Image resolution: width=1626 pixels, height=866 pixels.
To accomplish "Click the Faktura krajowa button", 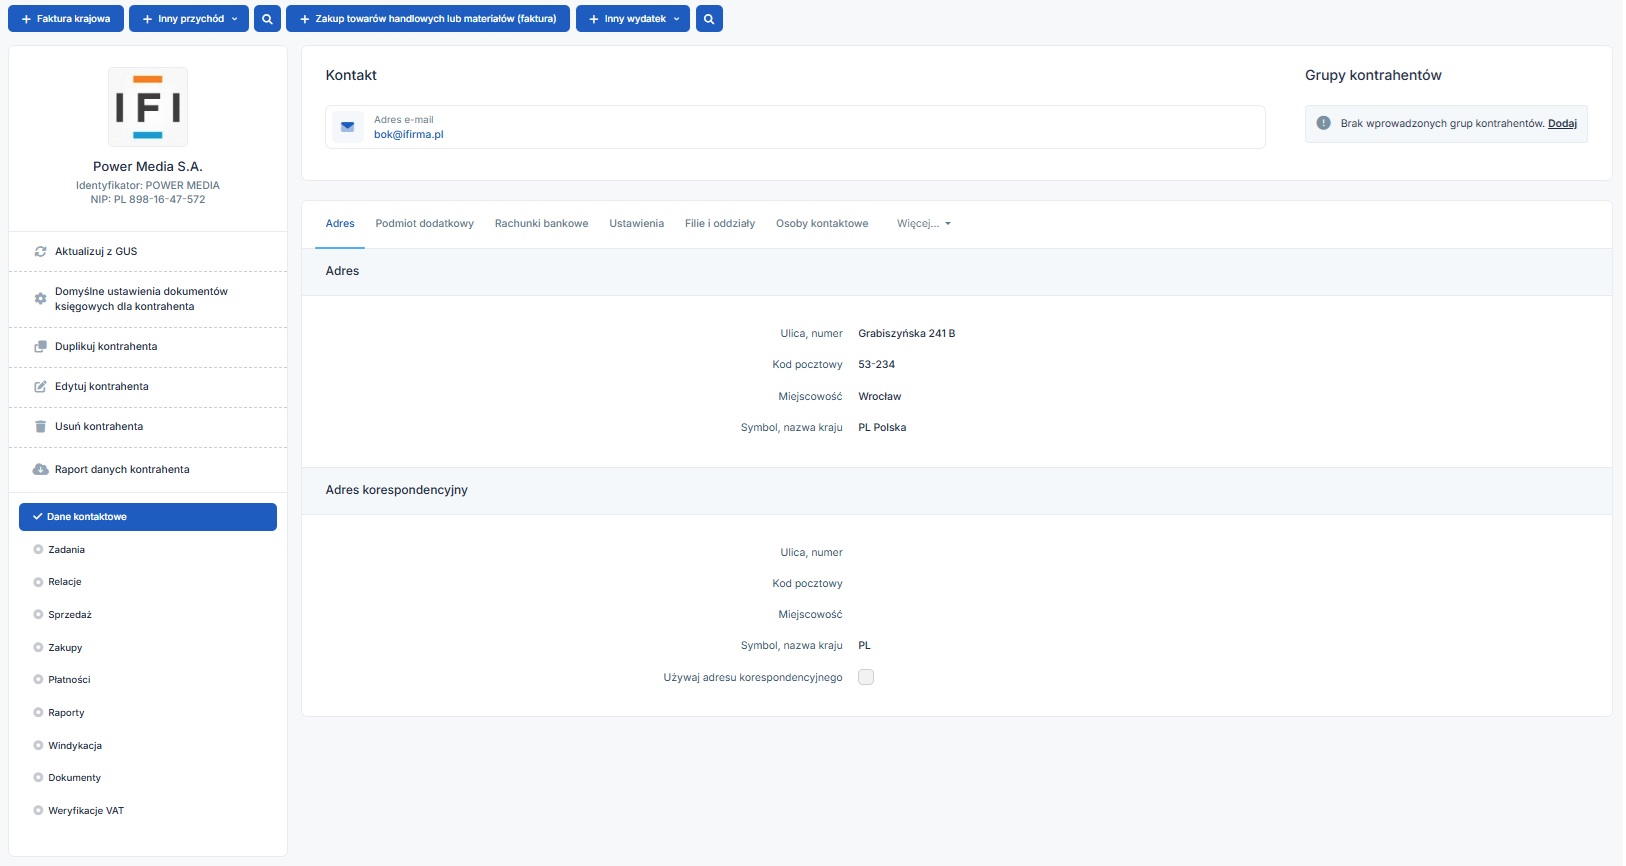I will pyautogui.click(x=66, y=19).
